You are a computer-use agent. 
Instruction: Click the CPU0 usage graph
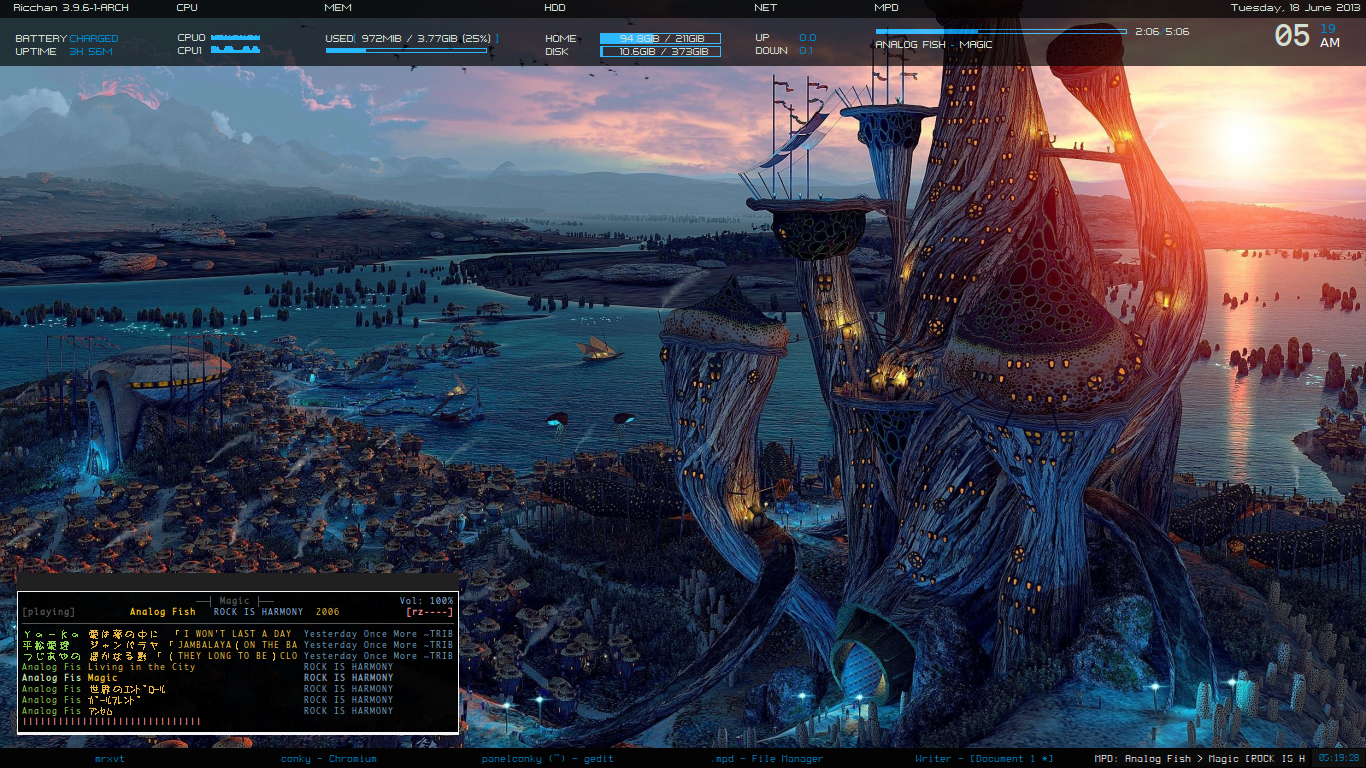pyautogui.click(x=236, y=38)
